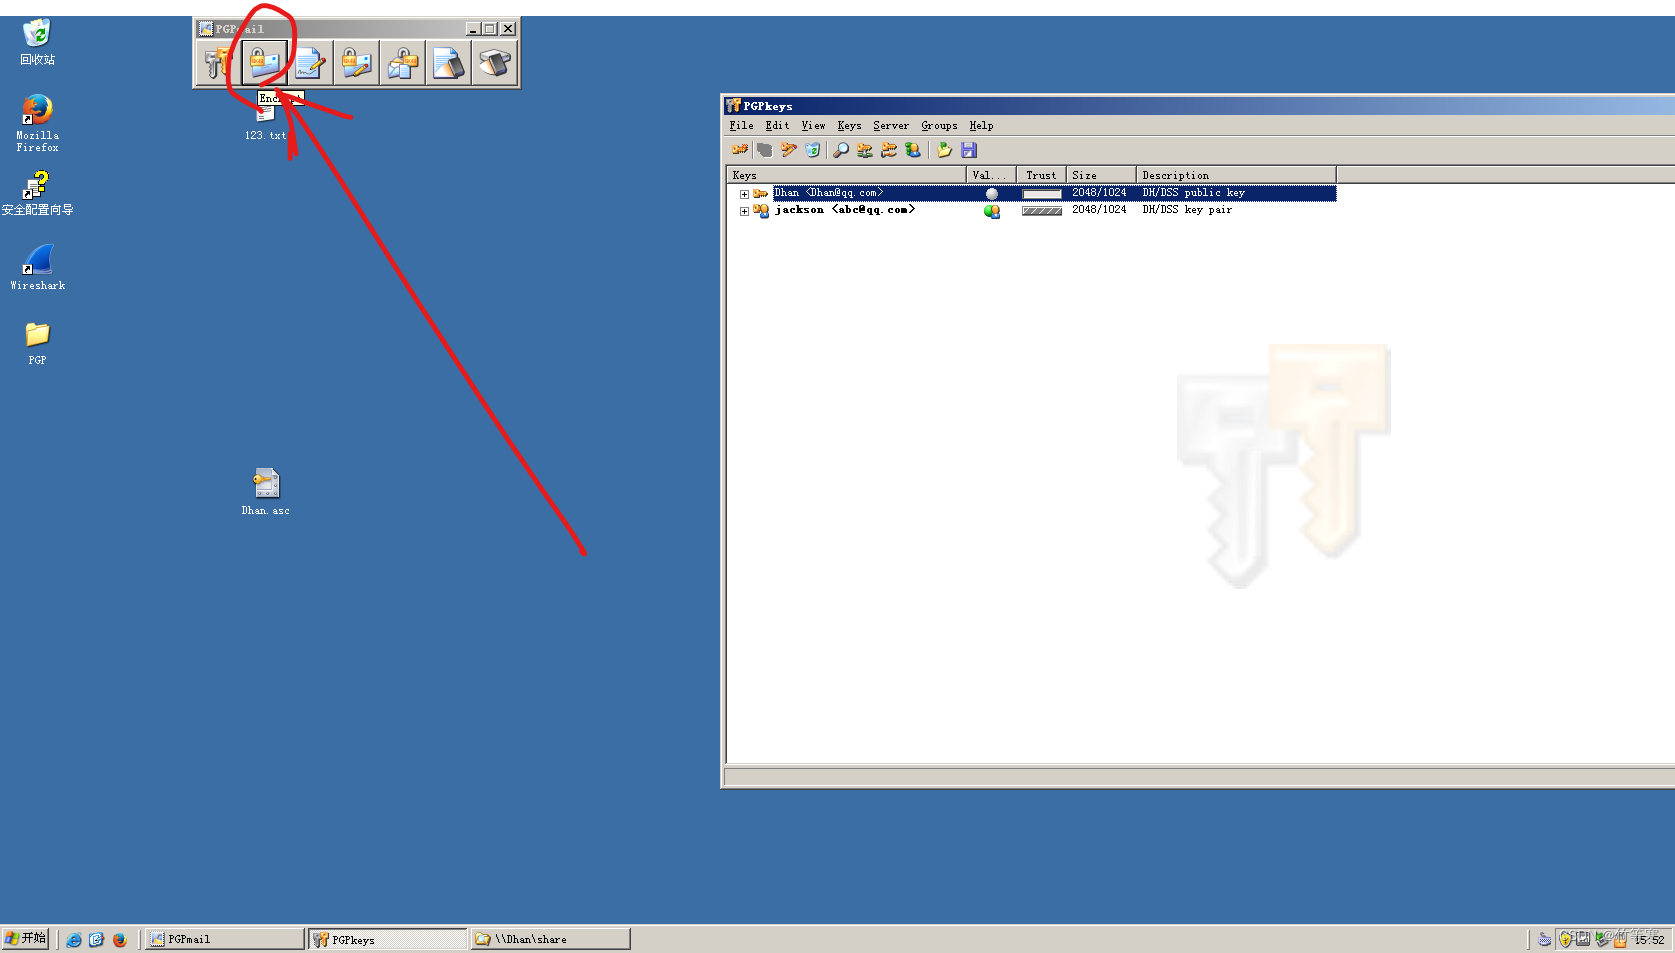Viewport: 1675px width, 953px height.
Task: Click the sign key pencil icon in PGPkeys
Action: (x=789, y=150)
